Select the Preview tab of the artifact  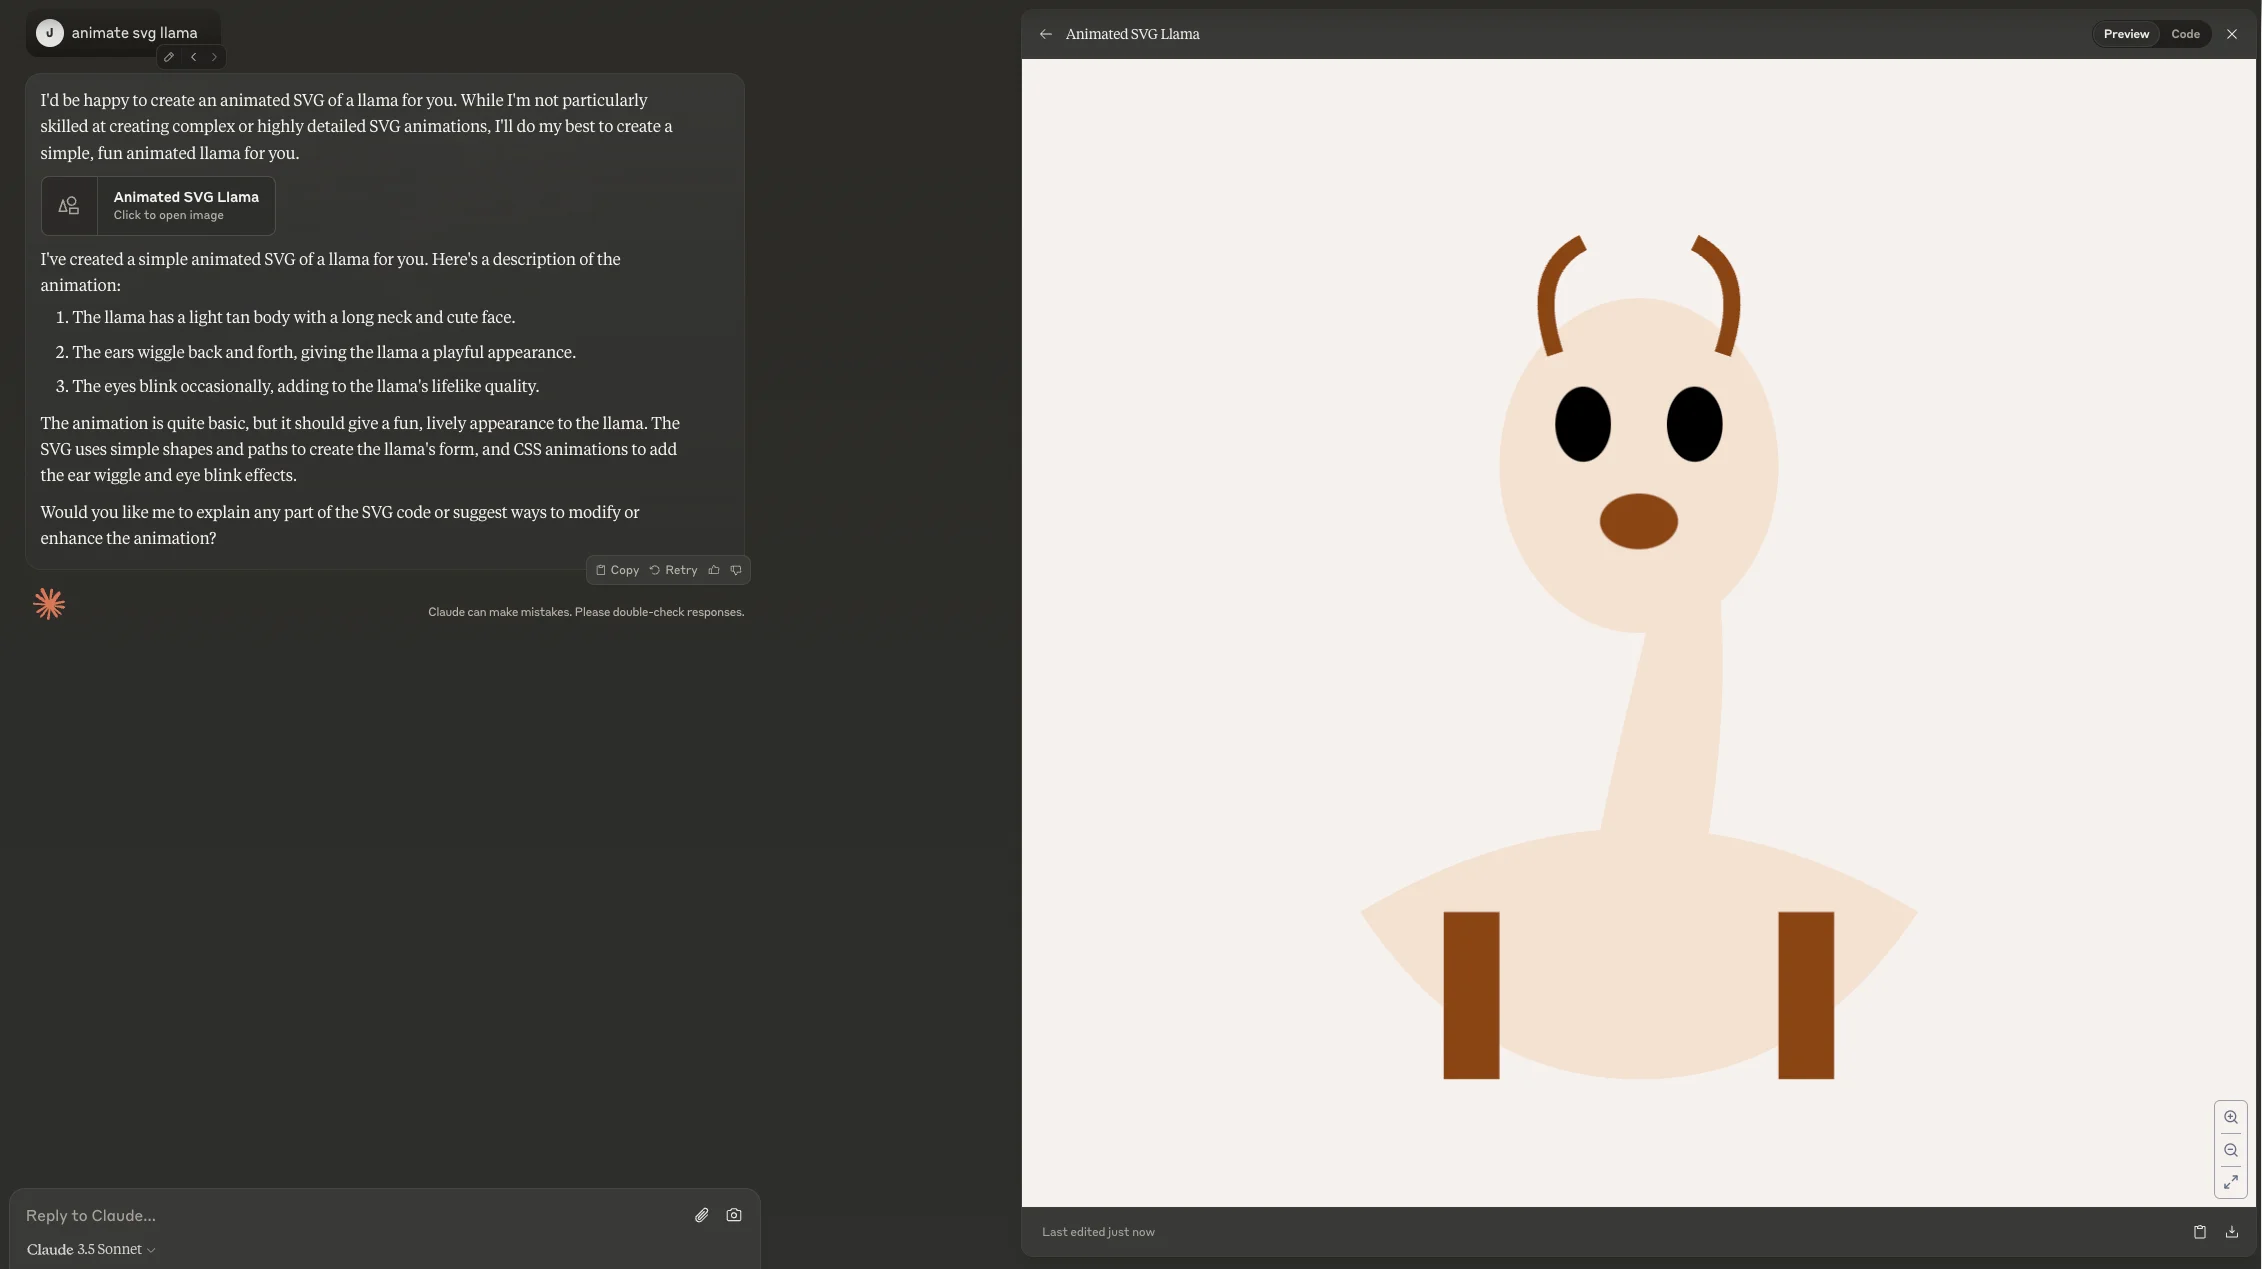point(2126,33)
